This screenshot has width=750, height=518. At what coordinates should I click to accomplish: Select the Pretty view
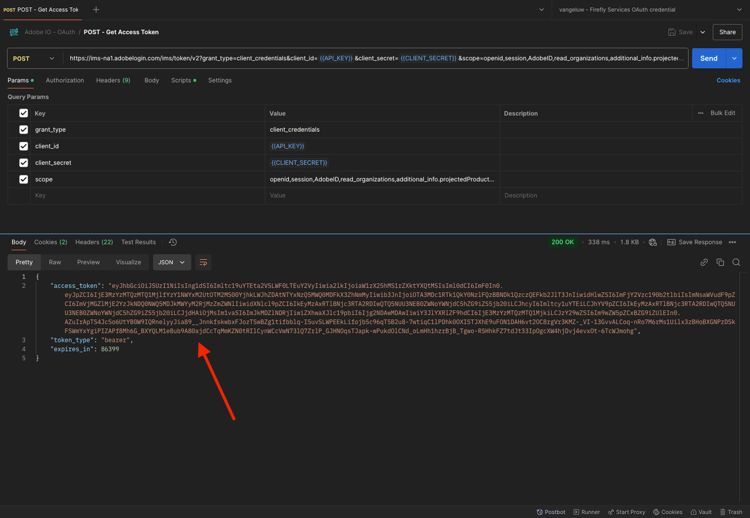pyautogui.click(x=24, y=262)
